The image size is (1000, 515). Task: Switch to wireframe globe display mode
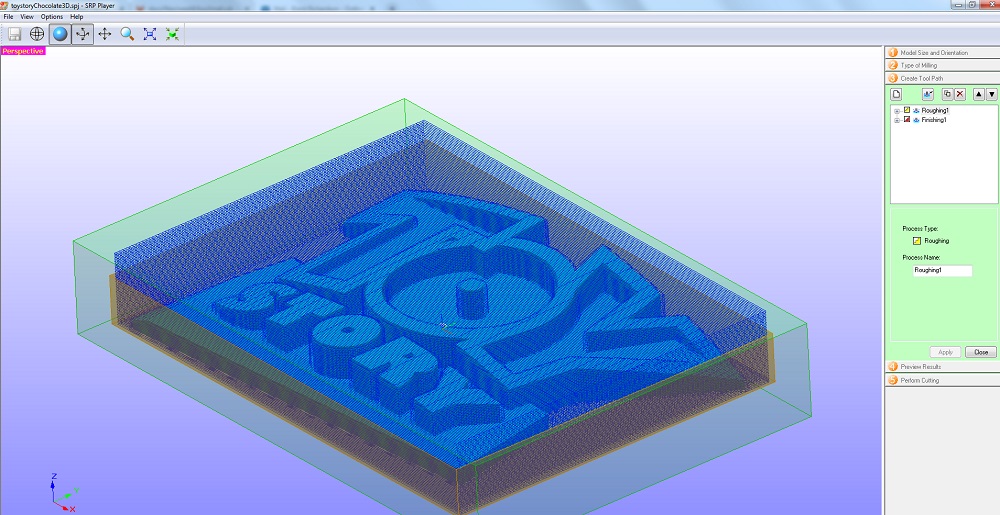point(37,34)
